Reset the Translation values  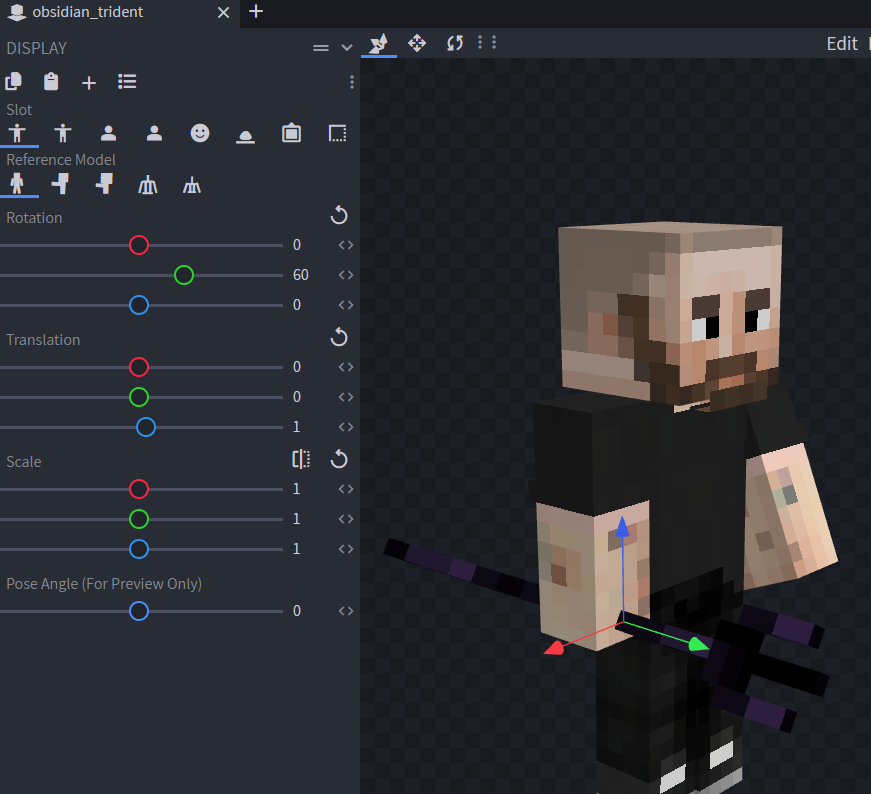[x=339, y=337]
